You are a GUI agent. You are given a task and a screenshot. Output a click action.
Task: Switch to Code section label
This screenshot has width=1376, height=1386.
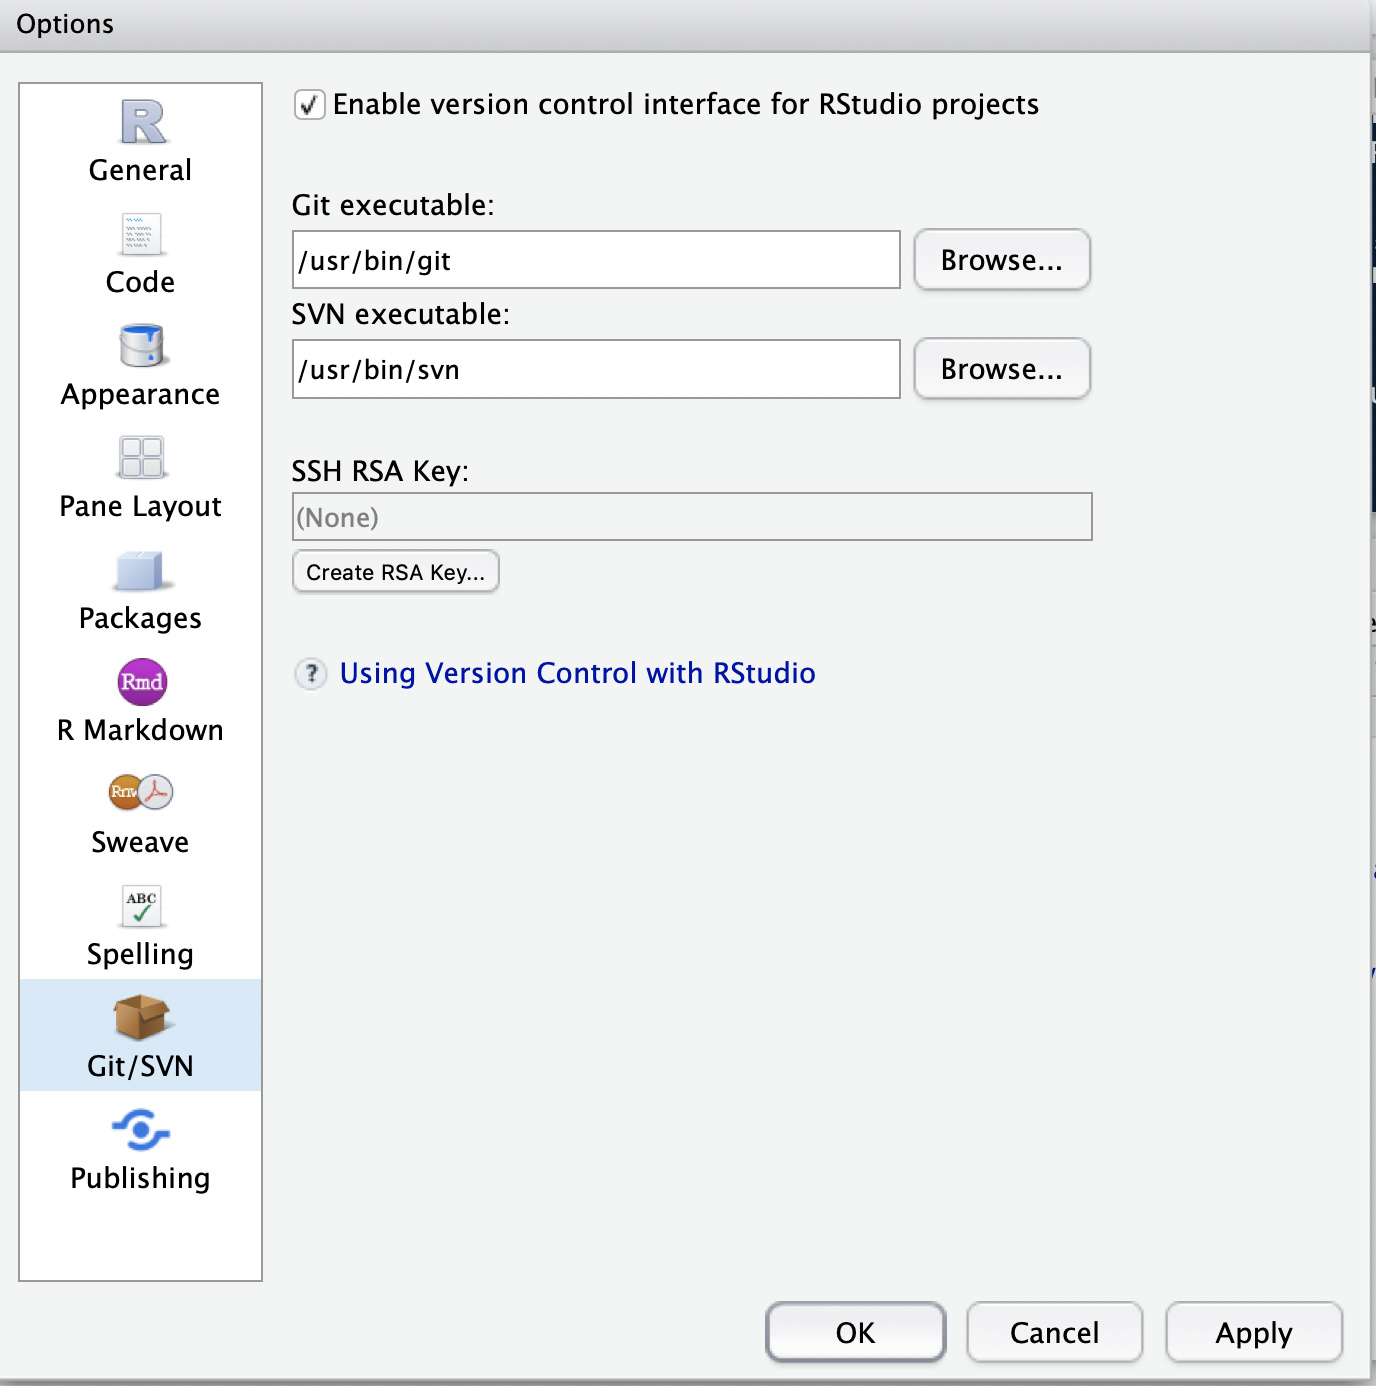pos(140,282)
